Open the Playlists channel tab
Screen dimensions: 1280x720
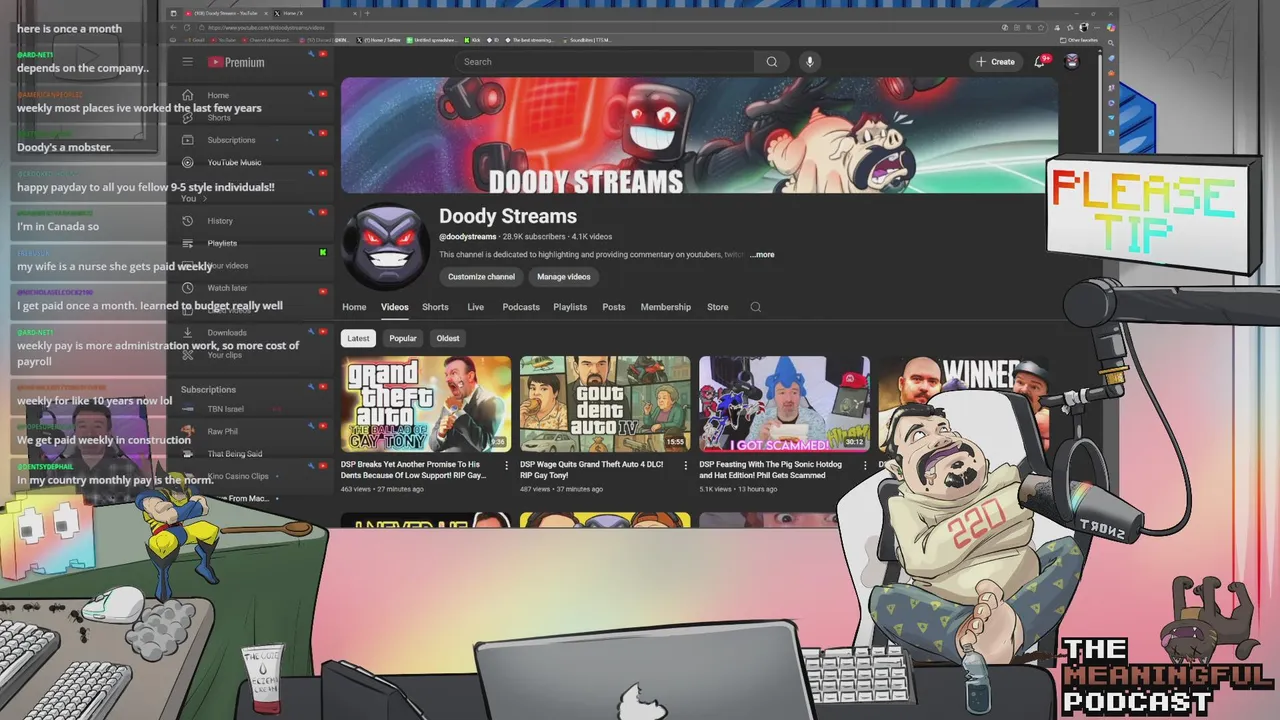[x=570, y=307]
